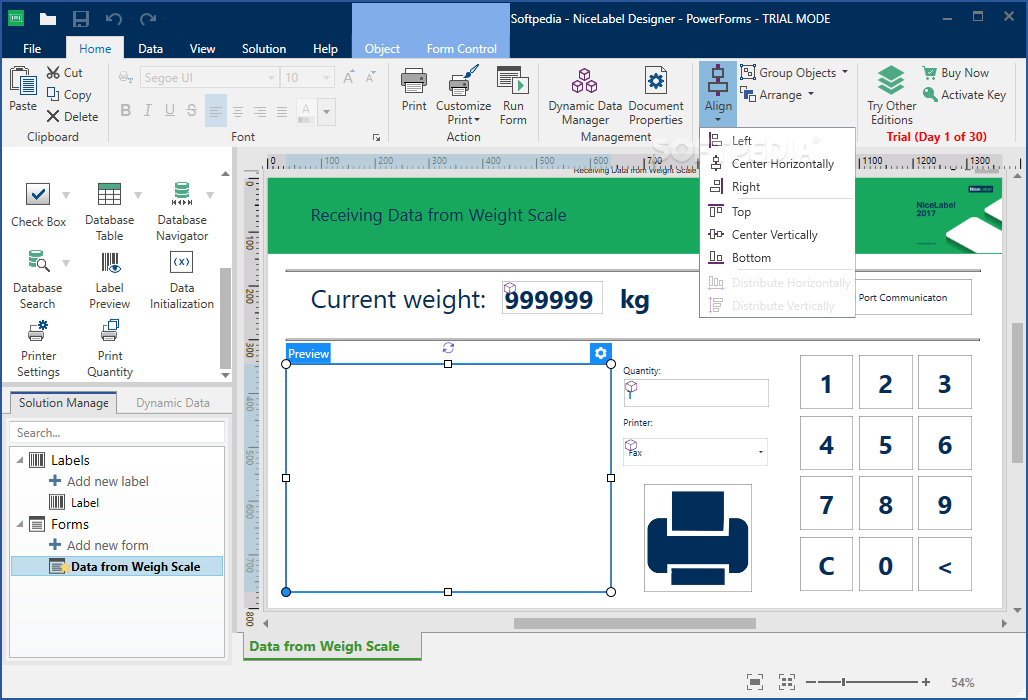Screen dimensions: 1028x700
Task: Click the Solution Manager search field
Action: point(117,433)
